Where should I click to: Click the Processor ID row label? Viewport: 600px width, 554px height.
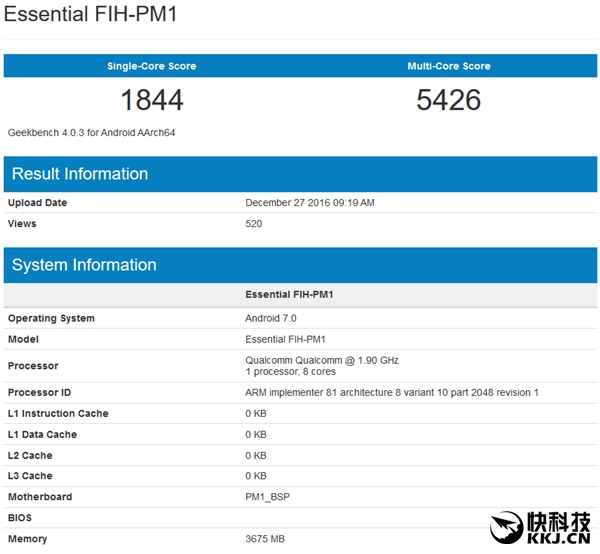click(39, 393)
